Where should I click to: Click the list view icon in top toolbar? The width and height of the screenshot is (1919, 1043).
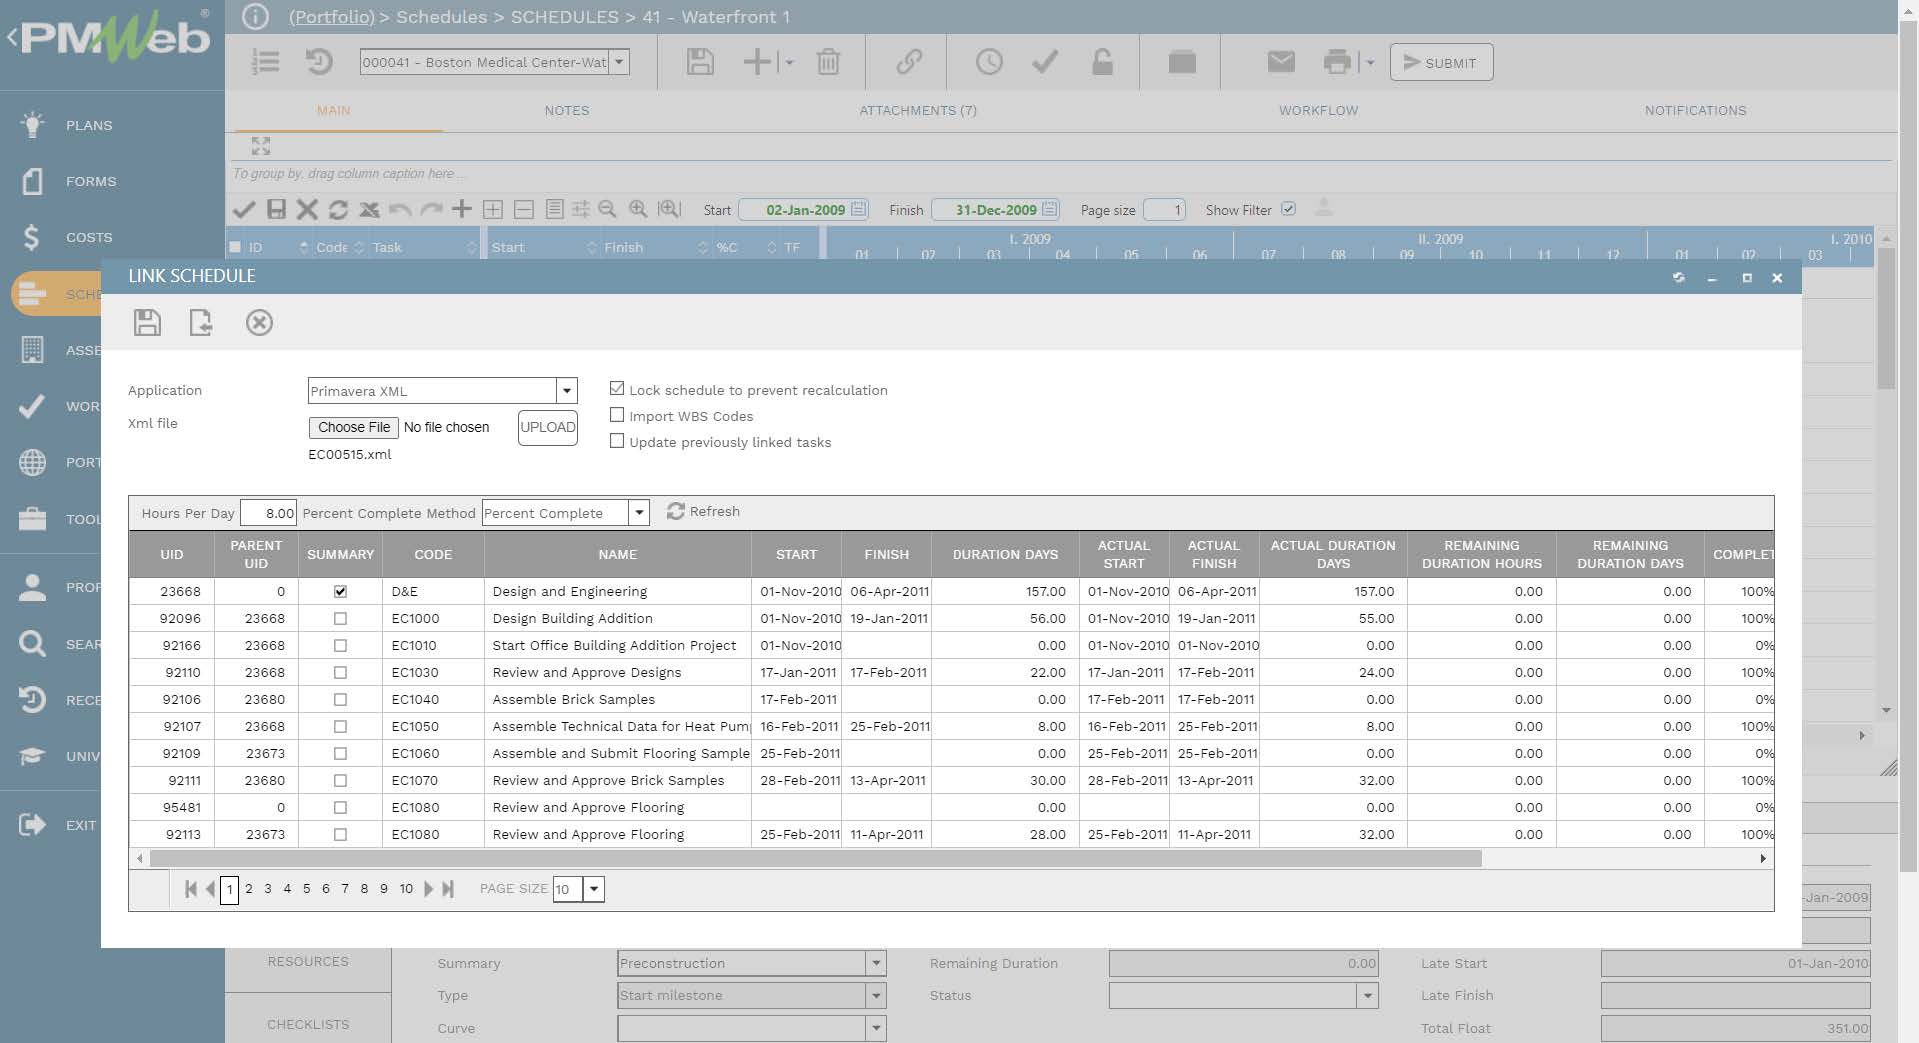(x=265, y=62)
